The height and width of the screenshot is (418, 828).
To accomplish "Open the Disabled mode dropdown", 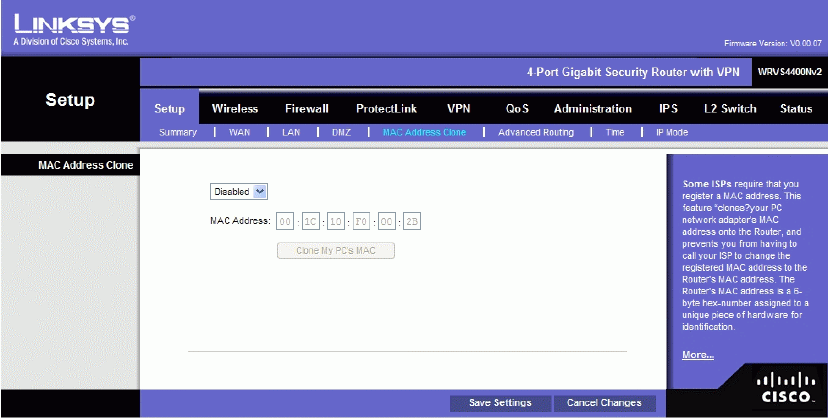I will point(239,192).
